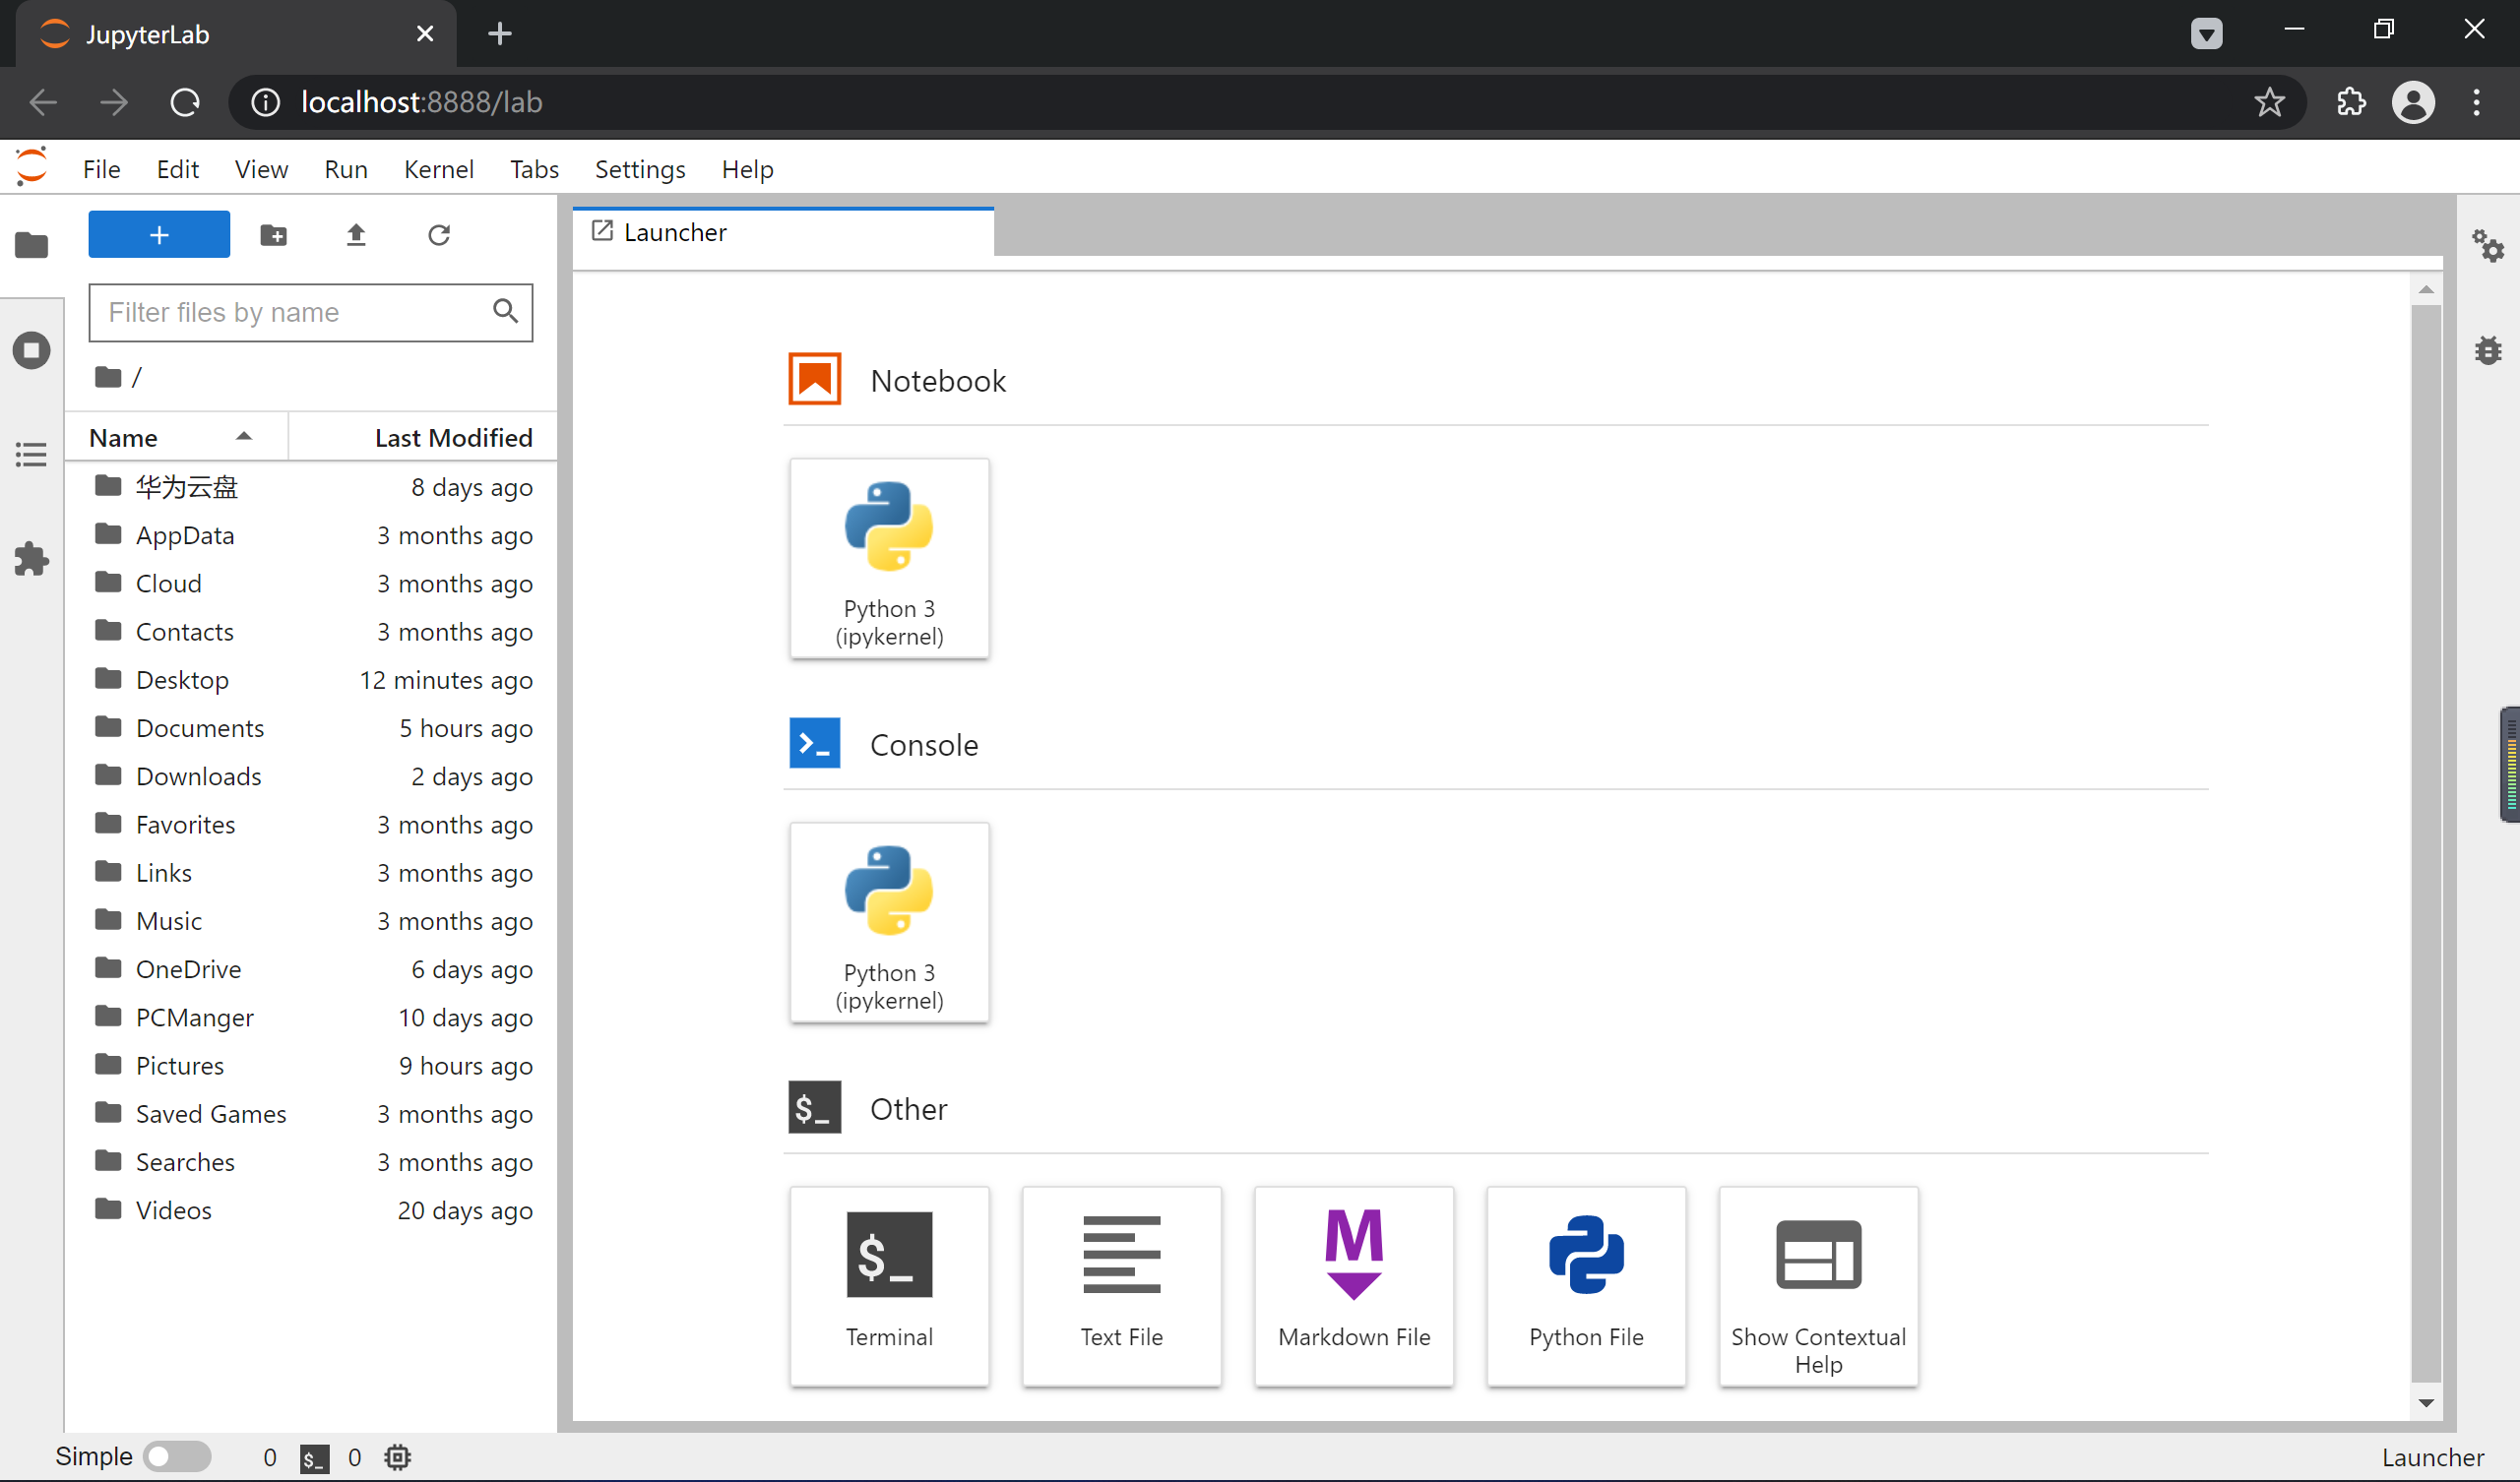
Task: Click Show Contextual Help card
Action: pyautogui.click(x=1818, y=1286)
